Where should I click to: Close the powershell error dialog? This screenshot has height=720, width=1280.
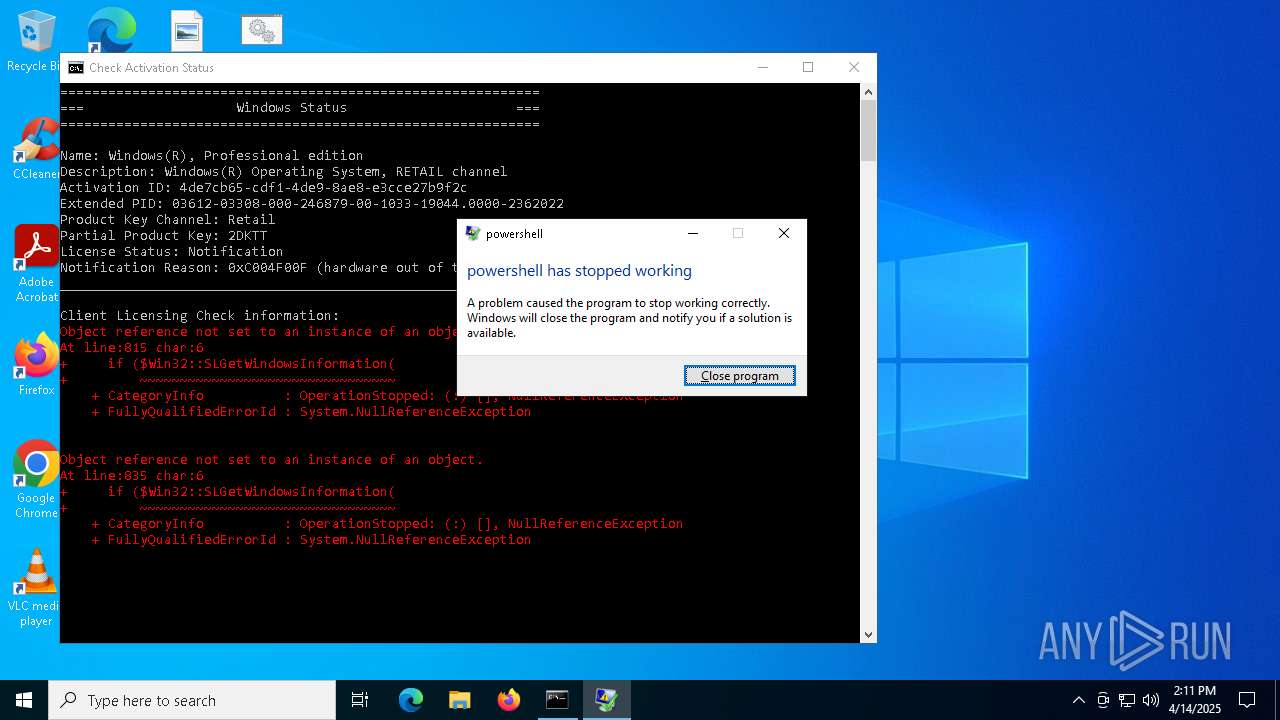[x=784, y=233]
